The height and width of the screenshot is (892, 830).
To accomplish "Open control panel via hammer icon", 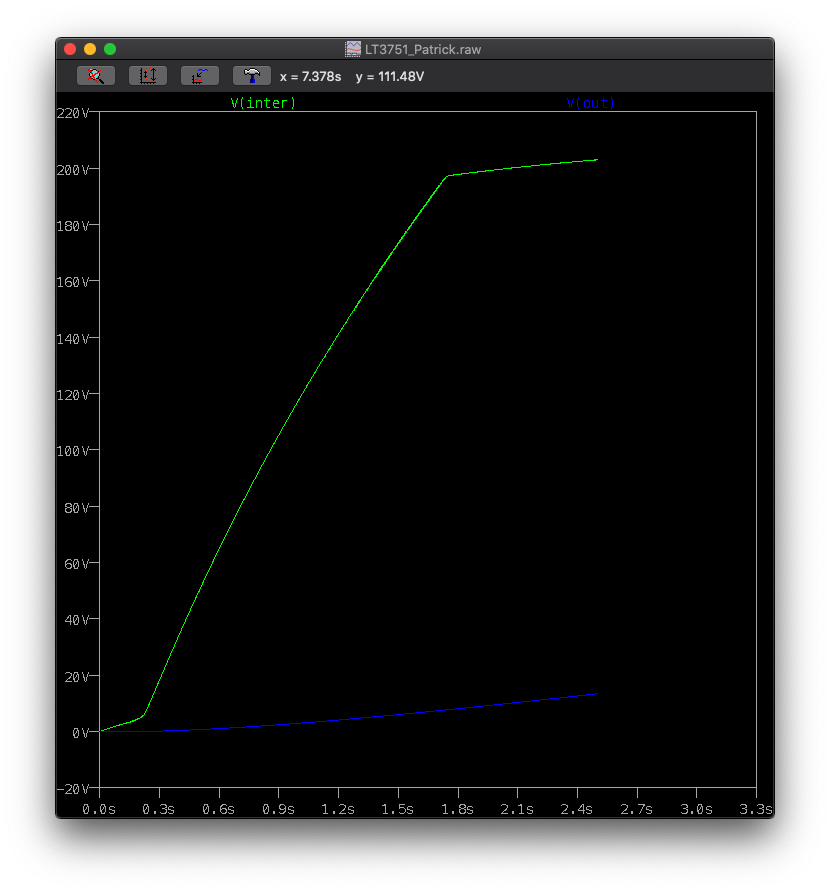I will coord(251,76).
